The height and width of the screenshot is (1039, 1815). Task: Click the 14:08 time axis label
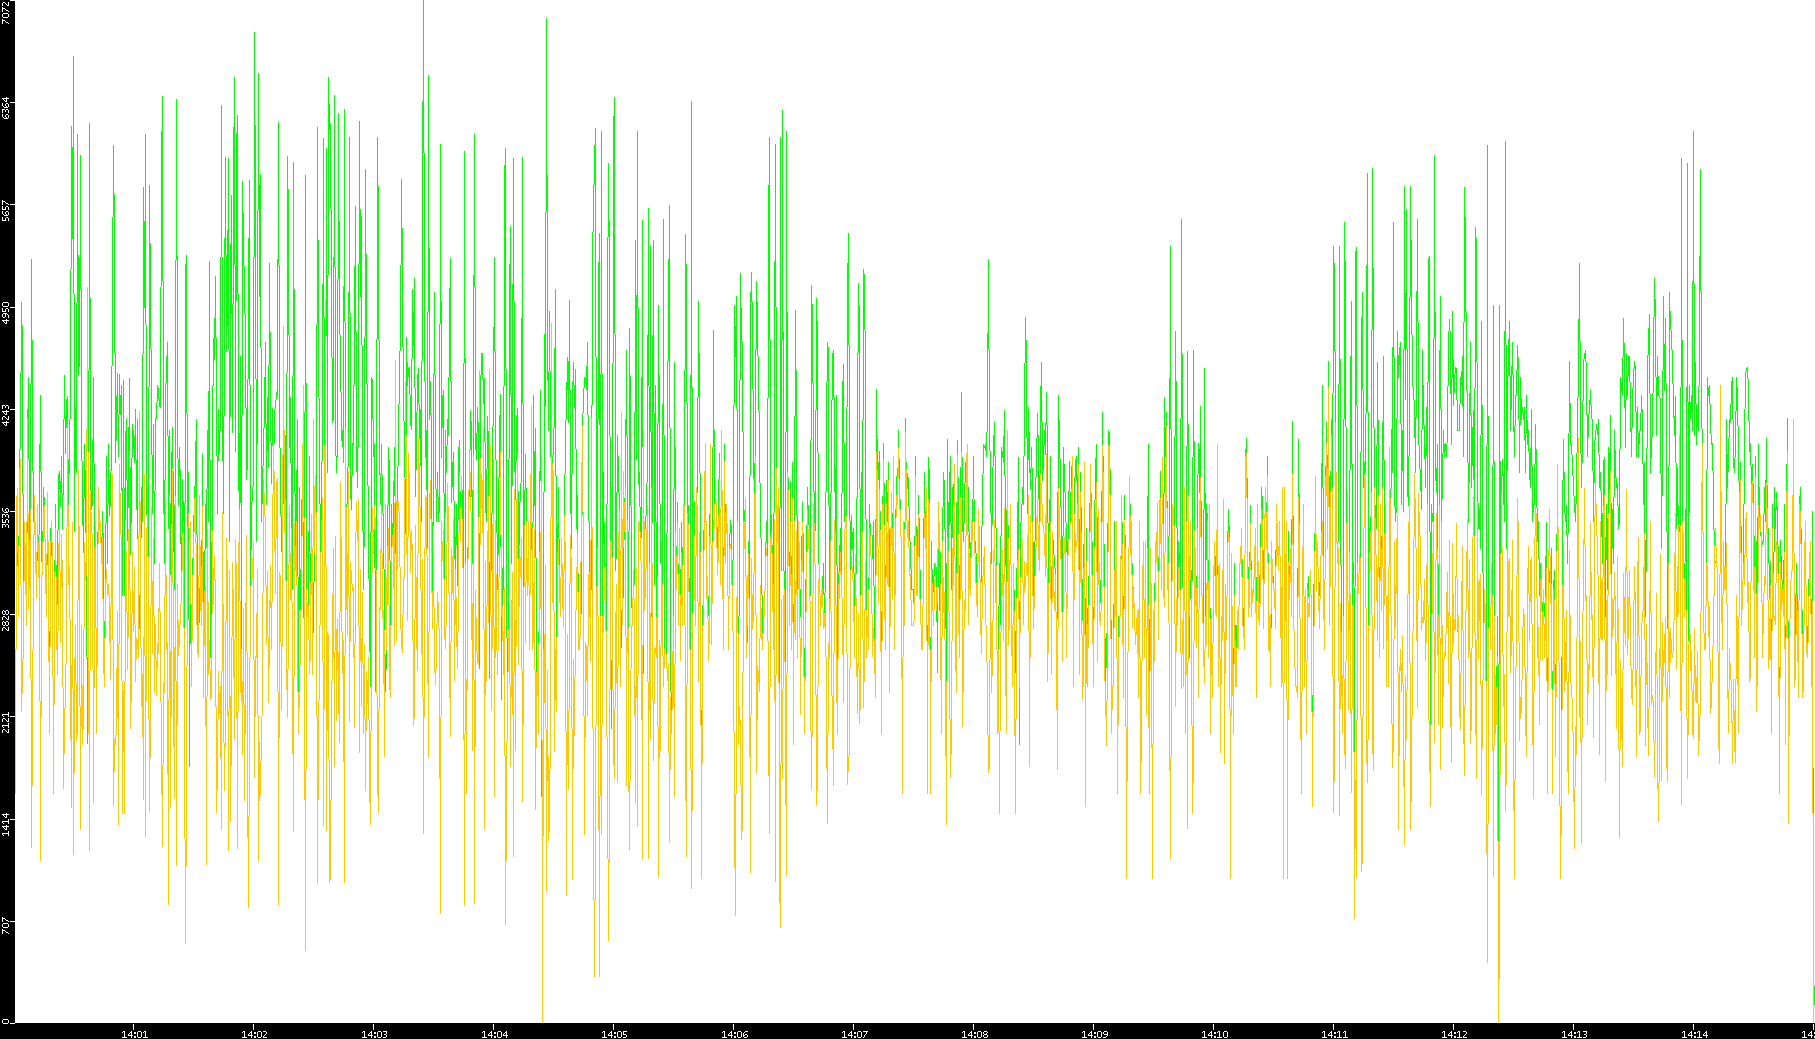pos(974,1034)
